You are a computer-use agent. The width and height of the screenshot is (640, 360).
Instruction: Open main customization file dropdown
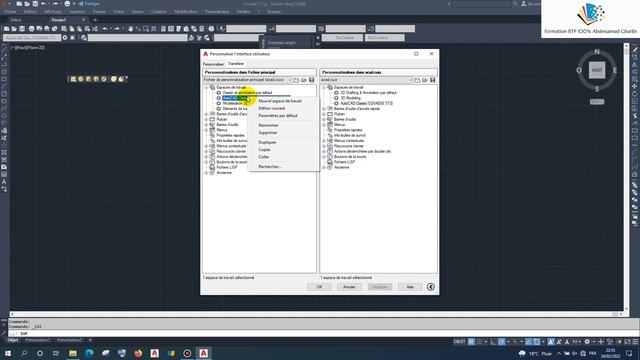pos(248,80)
